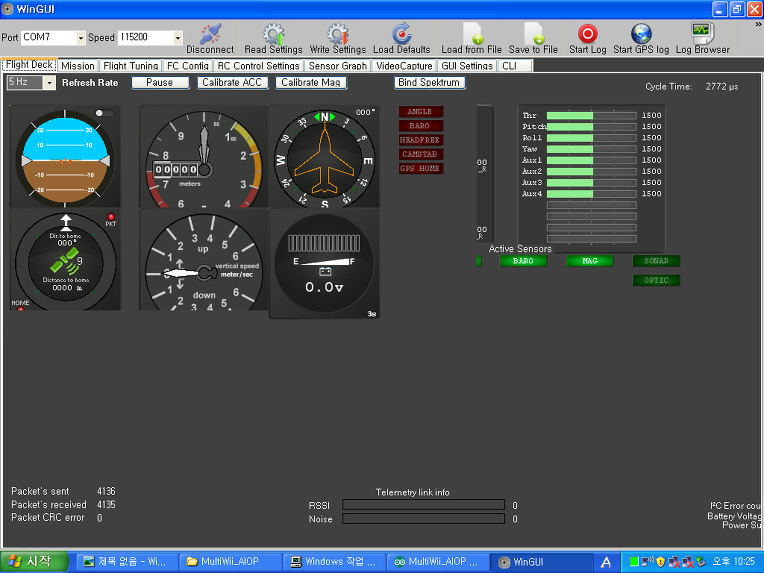The height and width of the screenshot is (573, 764).
Task: Click the Thr channel level bar
Action: [x=591, y=116]
